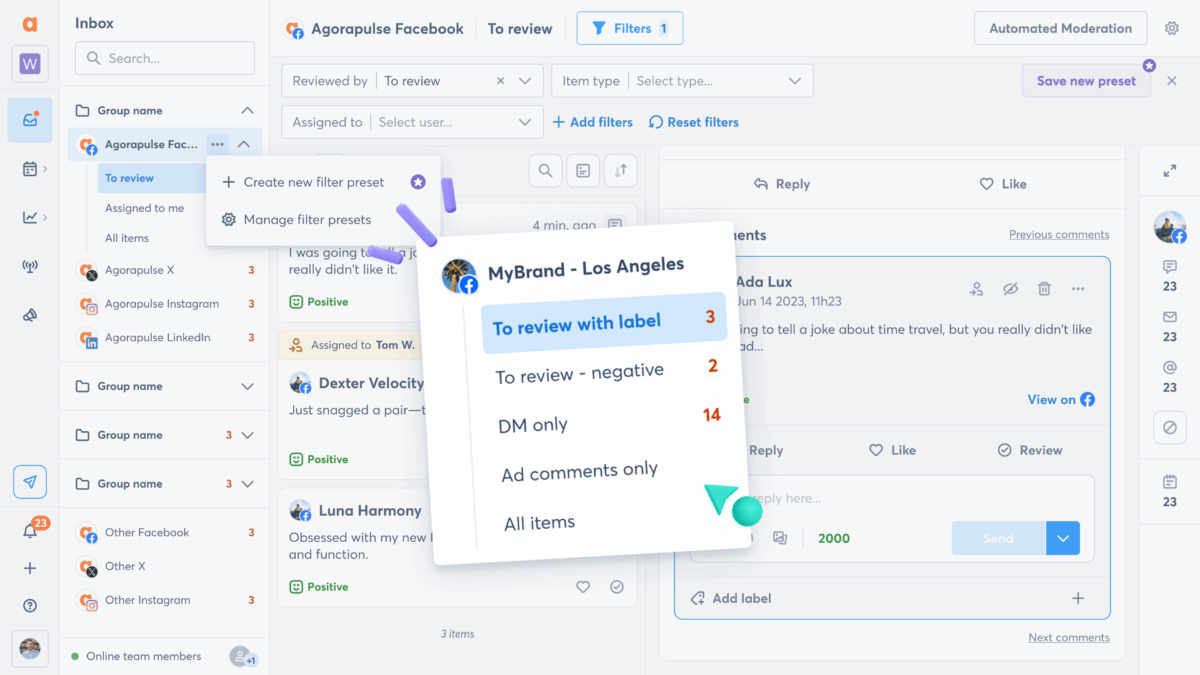The height and width of the screenshot is (675, 1200).
Task: Click the notifications bell icon
Action: click(x=30, y=531)
